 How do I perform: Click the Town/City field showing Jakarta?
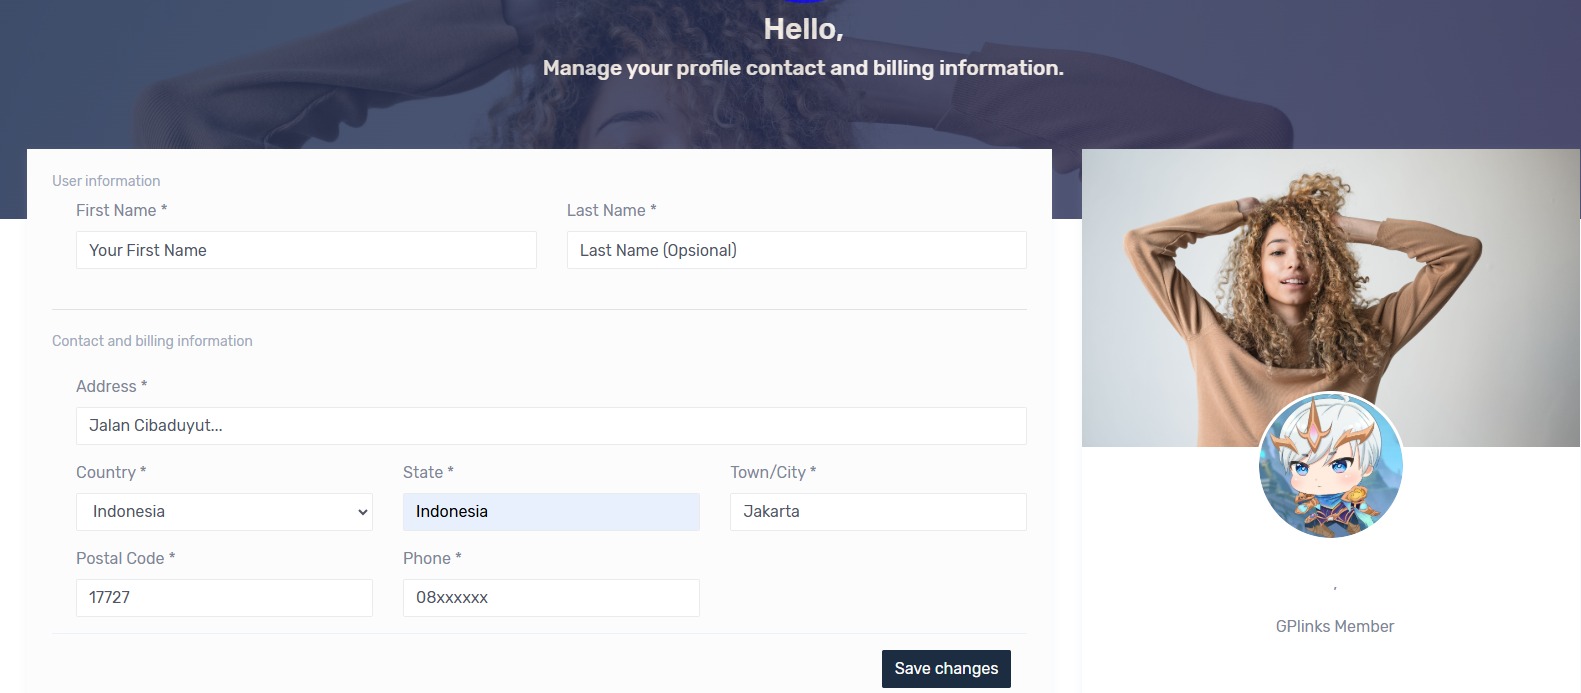tap(877, 511)
